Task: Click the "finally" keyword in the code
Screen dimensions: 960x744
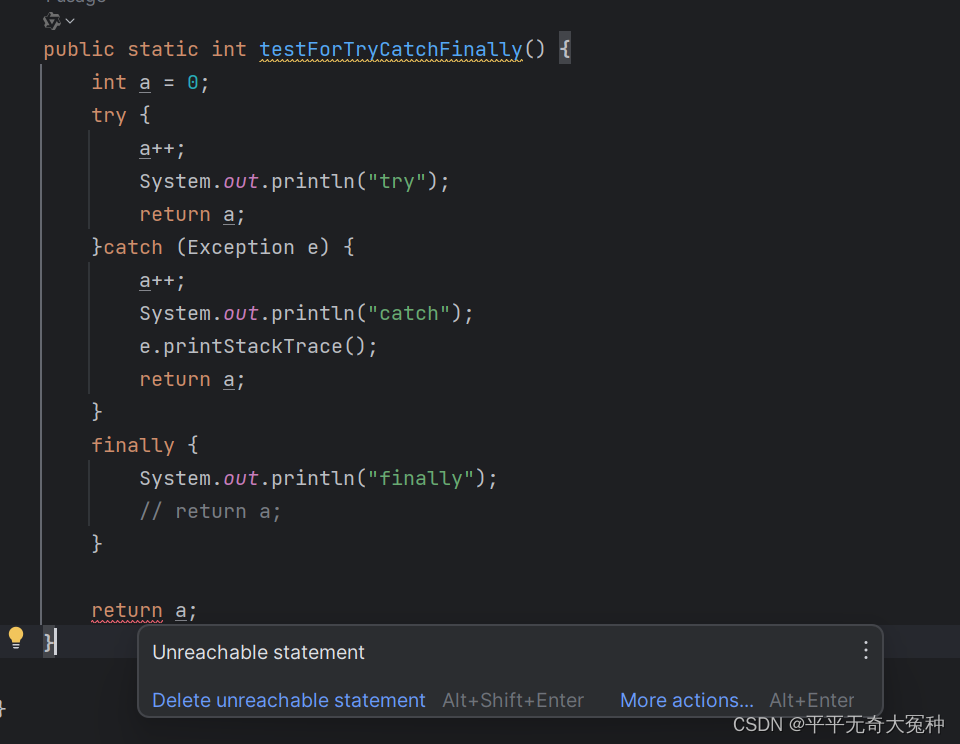Action: (x=133, y=444)
